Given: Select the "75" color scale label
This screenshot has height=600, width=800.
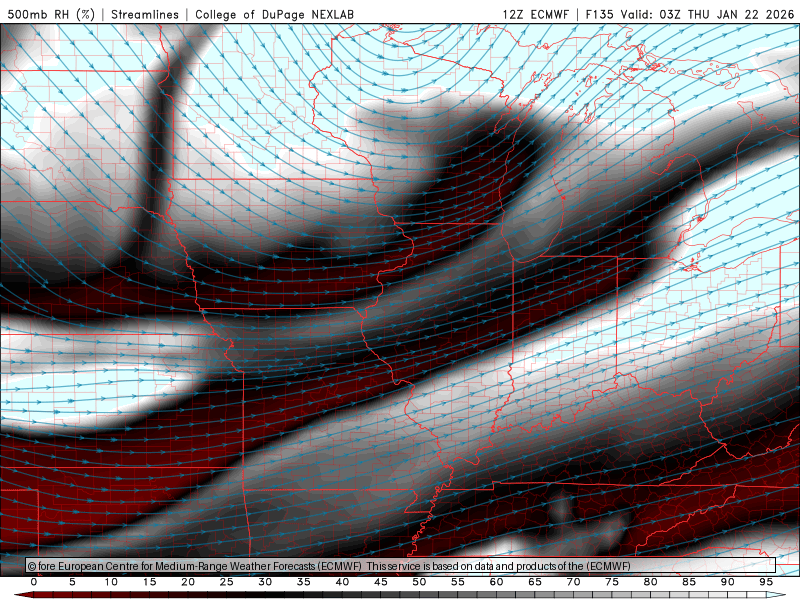Looking at the screenshot, I should pos(612,582).
